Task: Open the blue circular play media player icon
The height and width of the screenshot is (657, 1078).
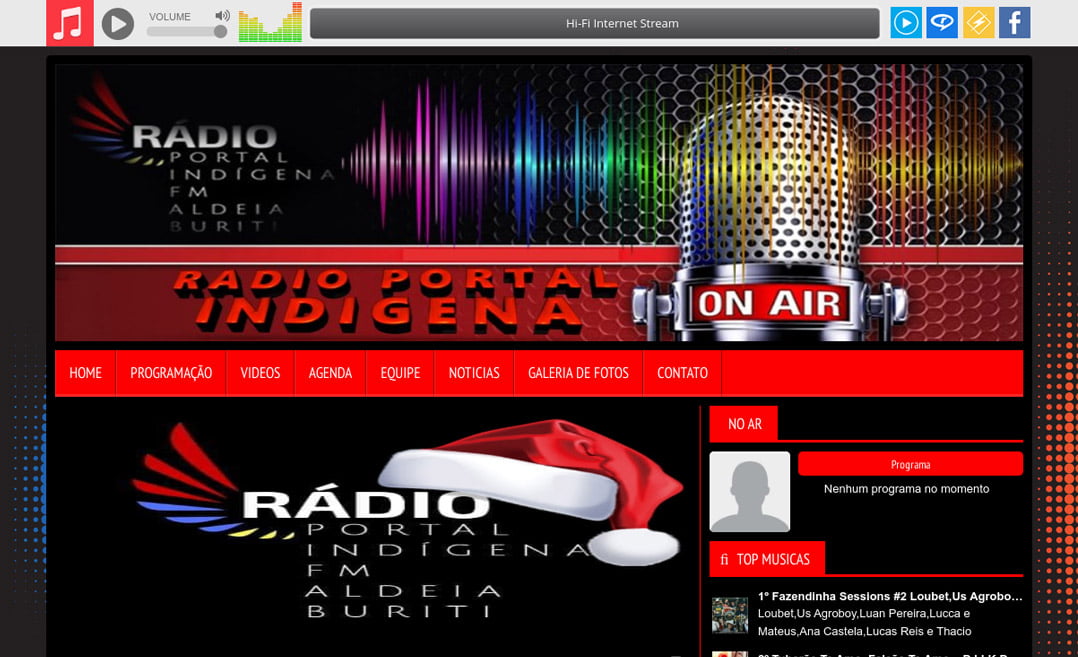Action: coord(906,23)
